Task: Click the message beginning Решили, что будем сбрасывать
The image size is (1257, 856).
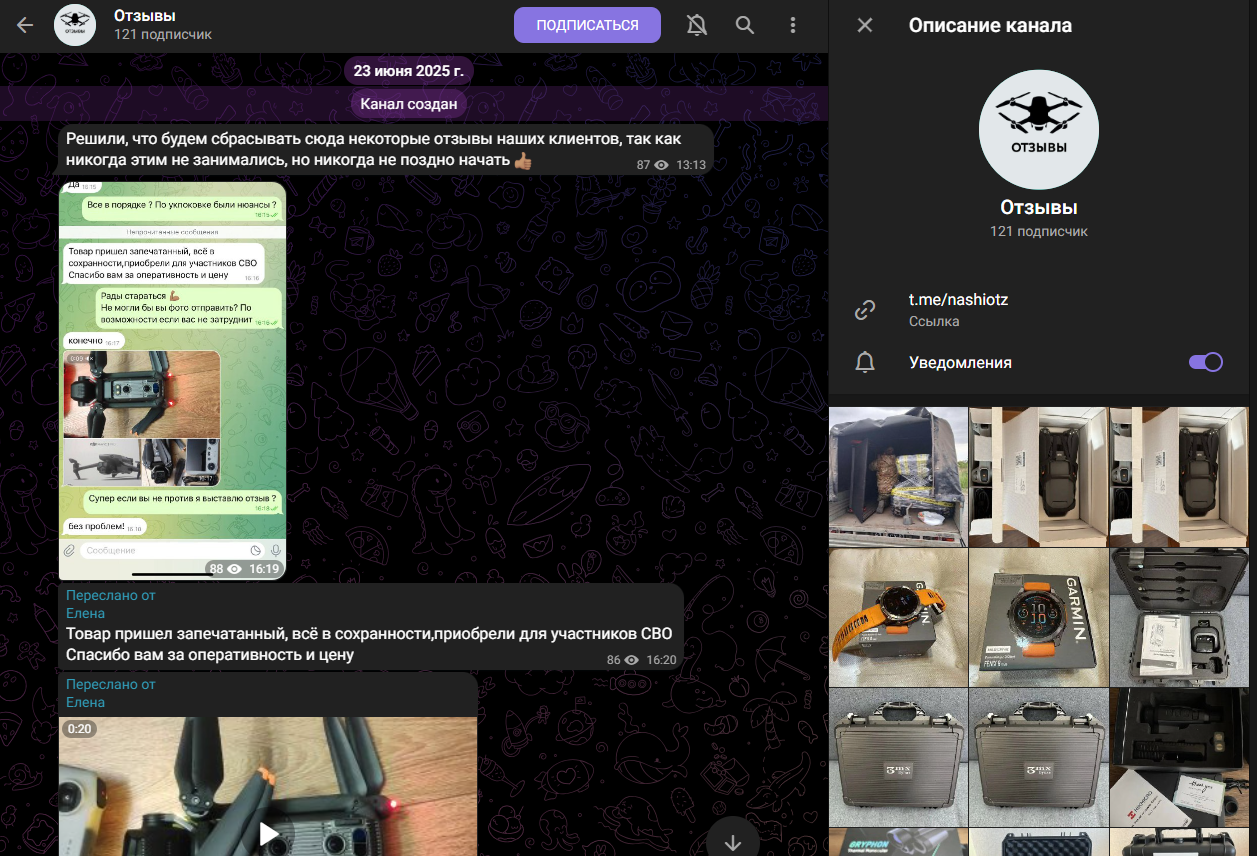Action: pyautogui.click(x=384, y=150)
